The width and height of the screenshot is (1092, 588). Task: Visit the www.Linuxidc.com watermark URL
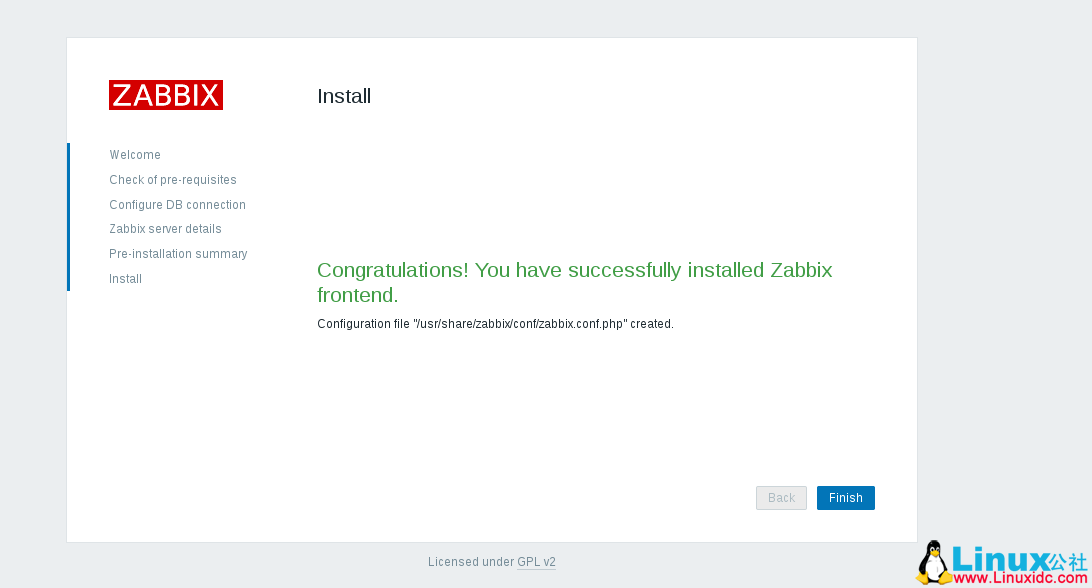[x=1019, y=578]
